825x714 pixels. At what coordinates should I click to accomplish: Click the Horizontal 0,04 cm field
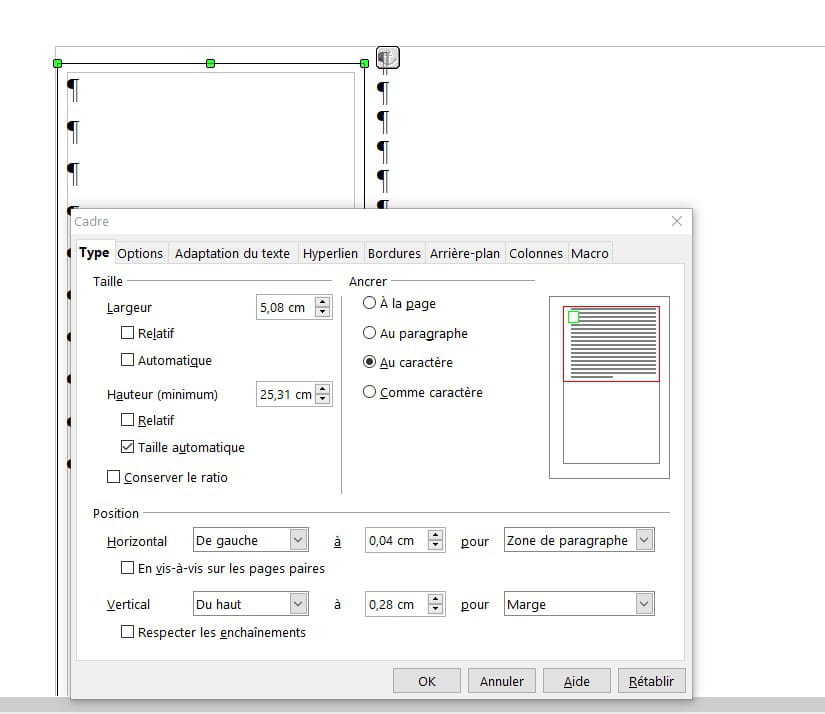pos(396,540)
